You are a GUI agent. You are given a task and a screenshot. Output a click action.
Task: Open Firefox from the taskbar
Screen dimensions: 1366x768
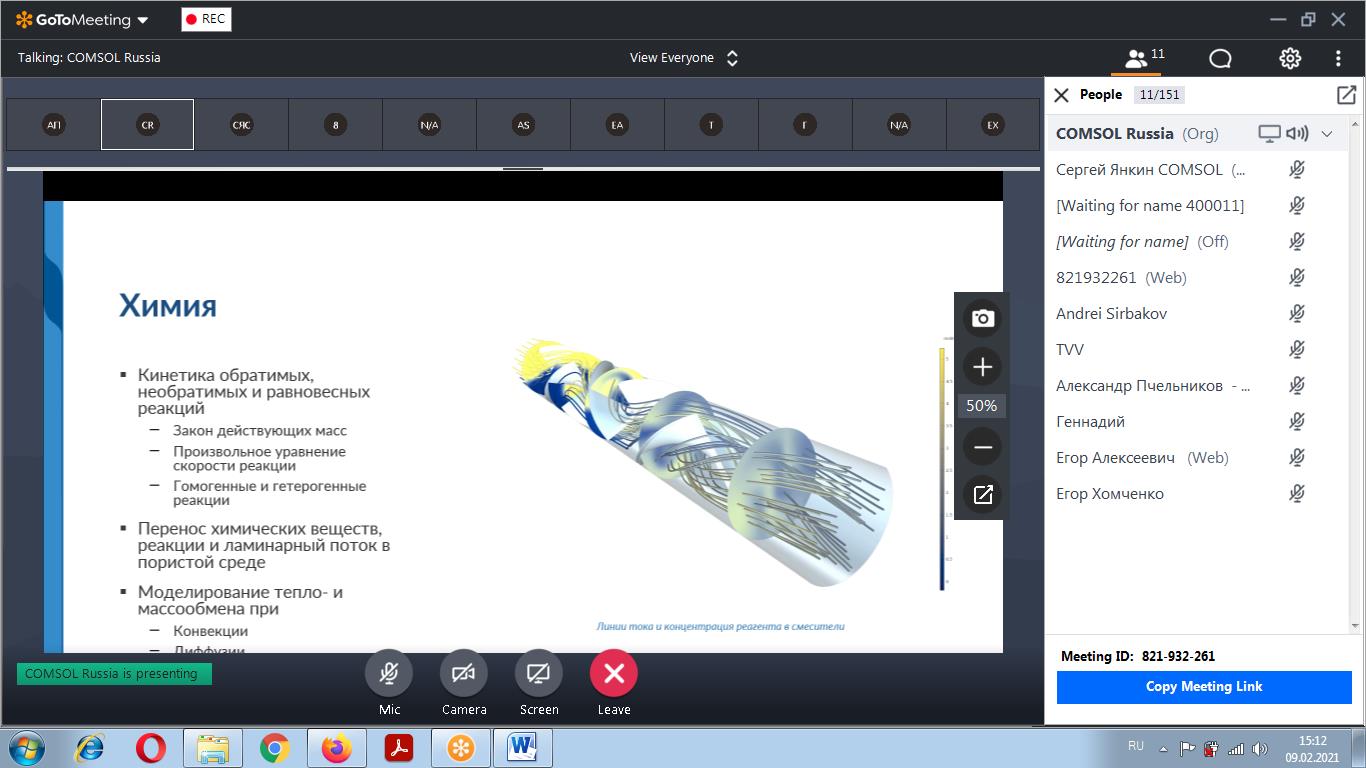pos(337,748)
